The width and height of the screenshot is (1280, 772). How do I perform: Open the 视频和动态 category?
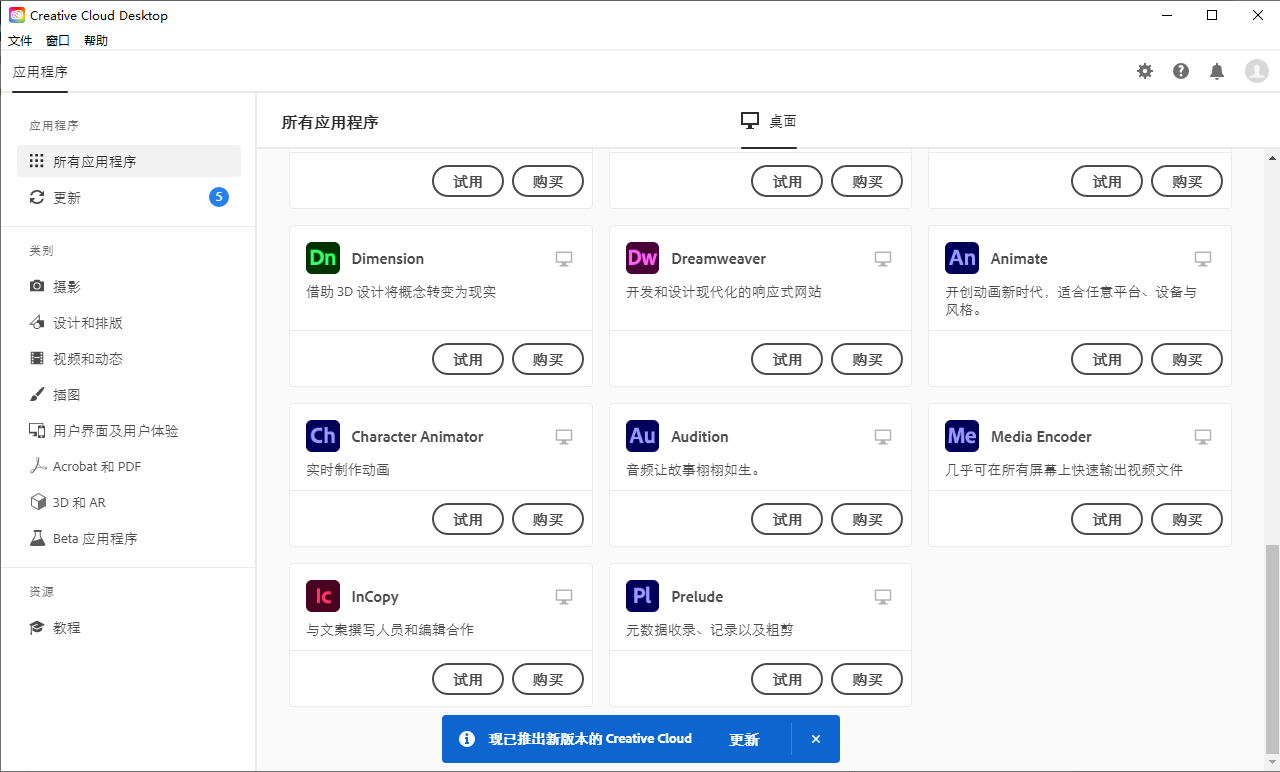click(x=129, y=358)
